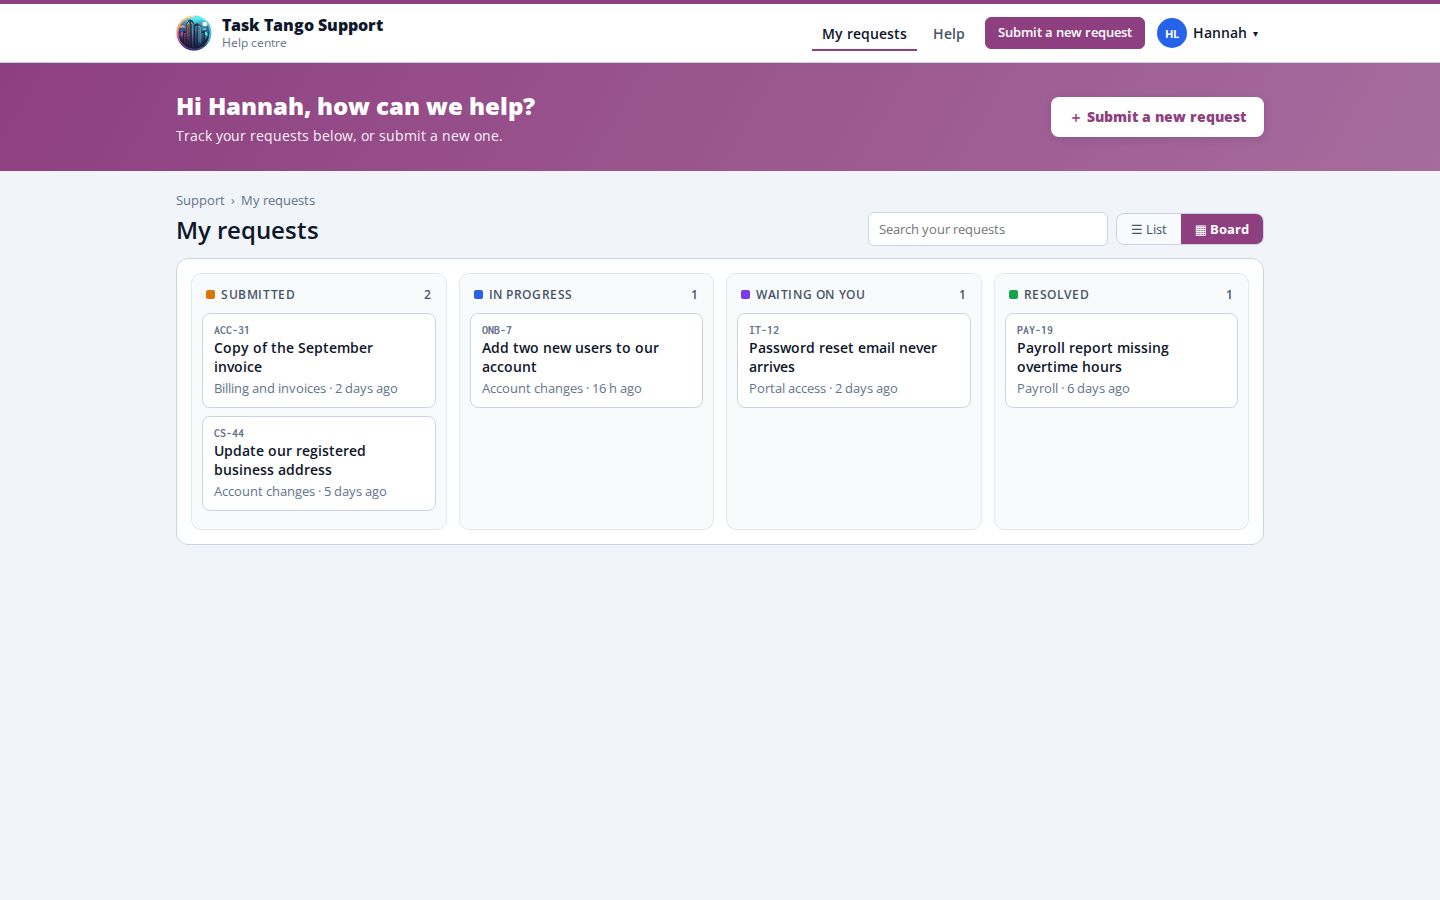Click the Support breadcrumb link
Image resolution: width=1440 pixels, height=900 pixels.
(200, 200)
